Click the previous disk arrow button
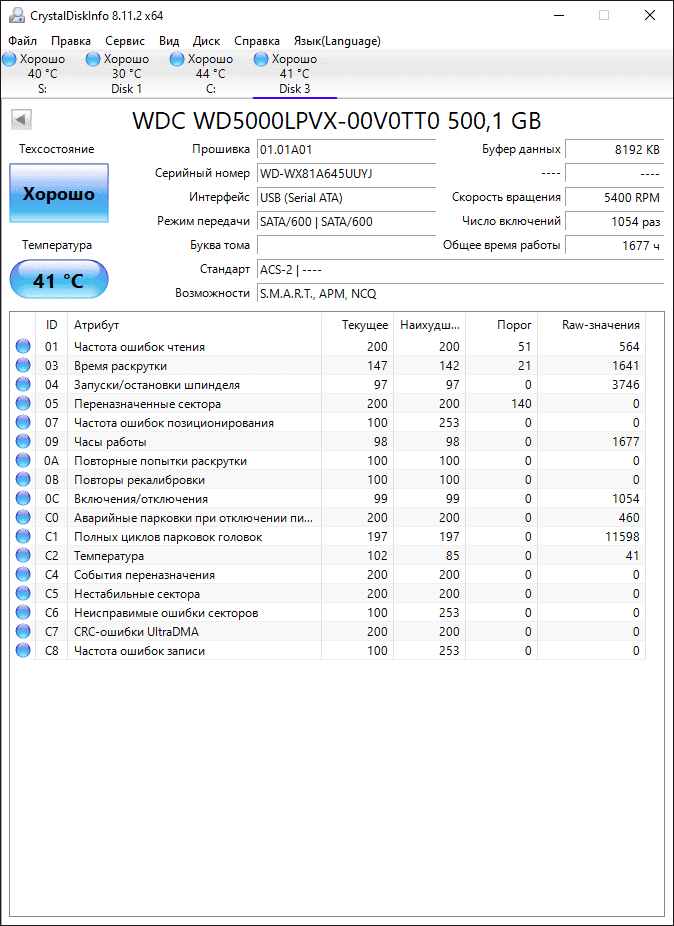The width and height of the screenshot is (674, 926). point(21,120)
